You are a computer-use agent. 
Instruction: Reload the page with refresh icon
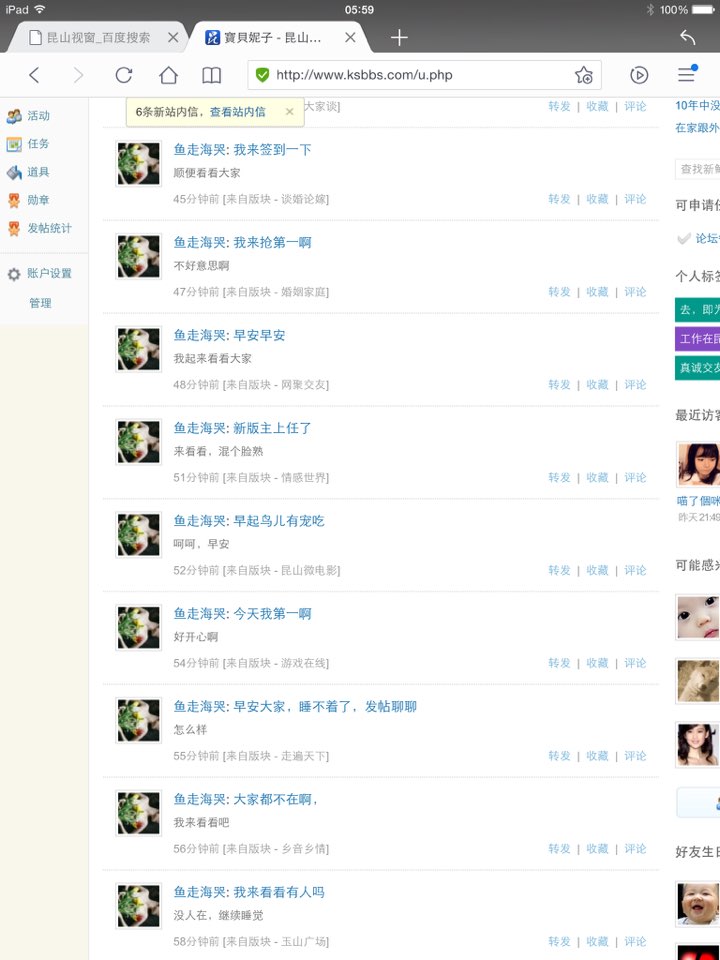coord(124,75)
